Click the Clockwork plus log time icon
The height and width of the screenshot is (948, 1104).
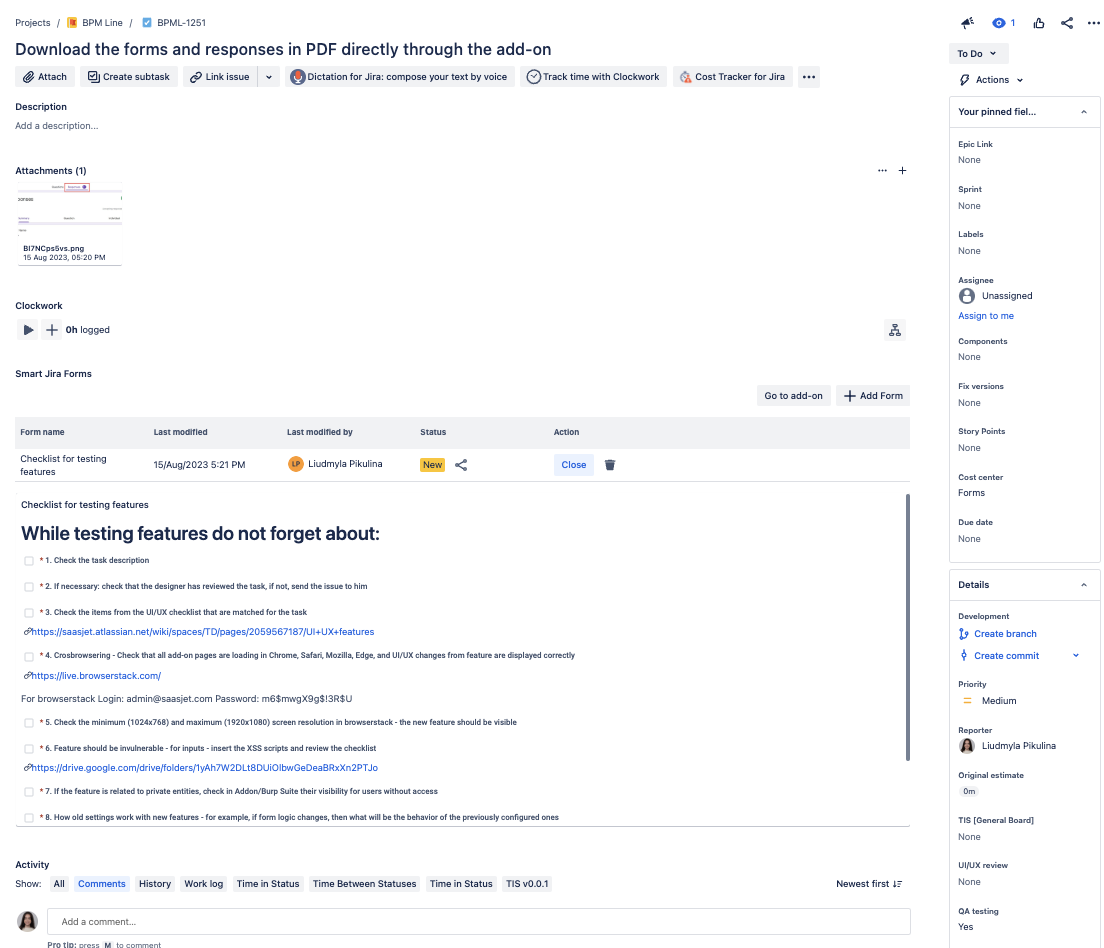point(51,330)
